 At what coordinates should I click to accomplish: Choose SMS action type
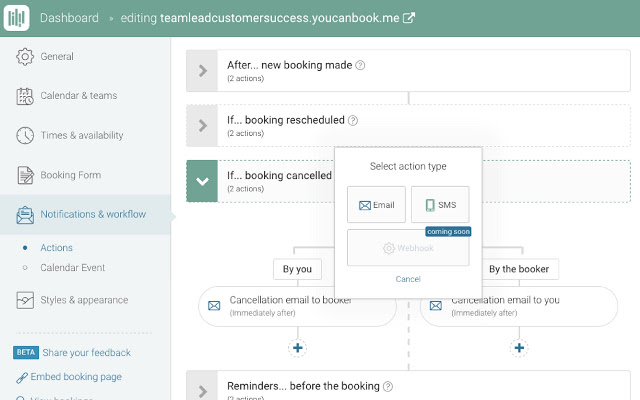click(x=439, y=205)
